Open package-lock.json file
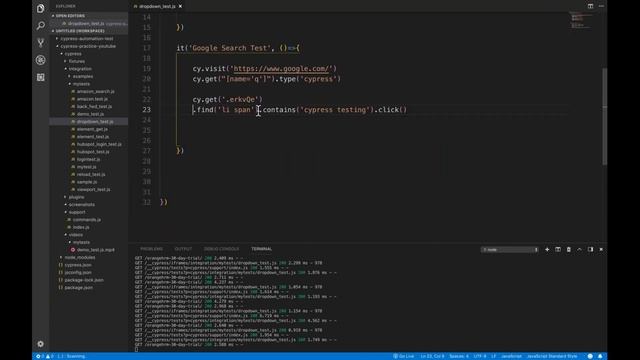This screenshot has height=360, width=640. tap(84, 280)
